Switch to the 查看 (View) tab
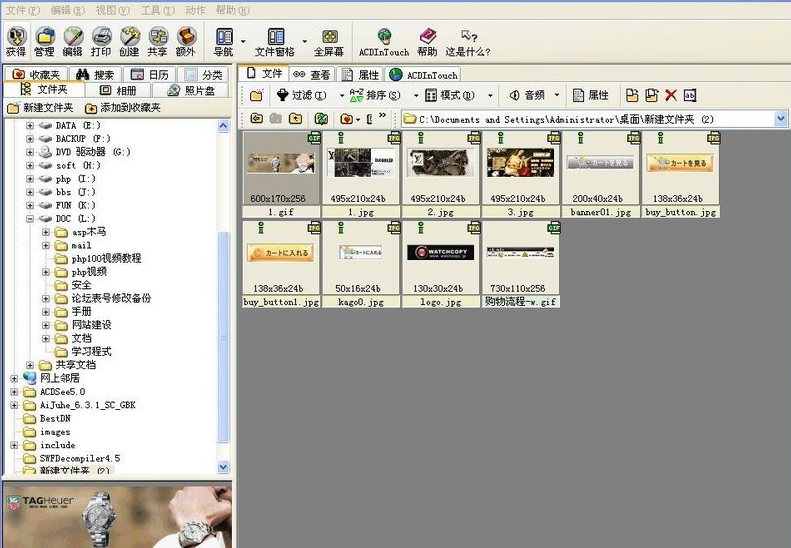Image resolution: width=791 pixels, height=548 pixels. 312,75
